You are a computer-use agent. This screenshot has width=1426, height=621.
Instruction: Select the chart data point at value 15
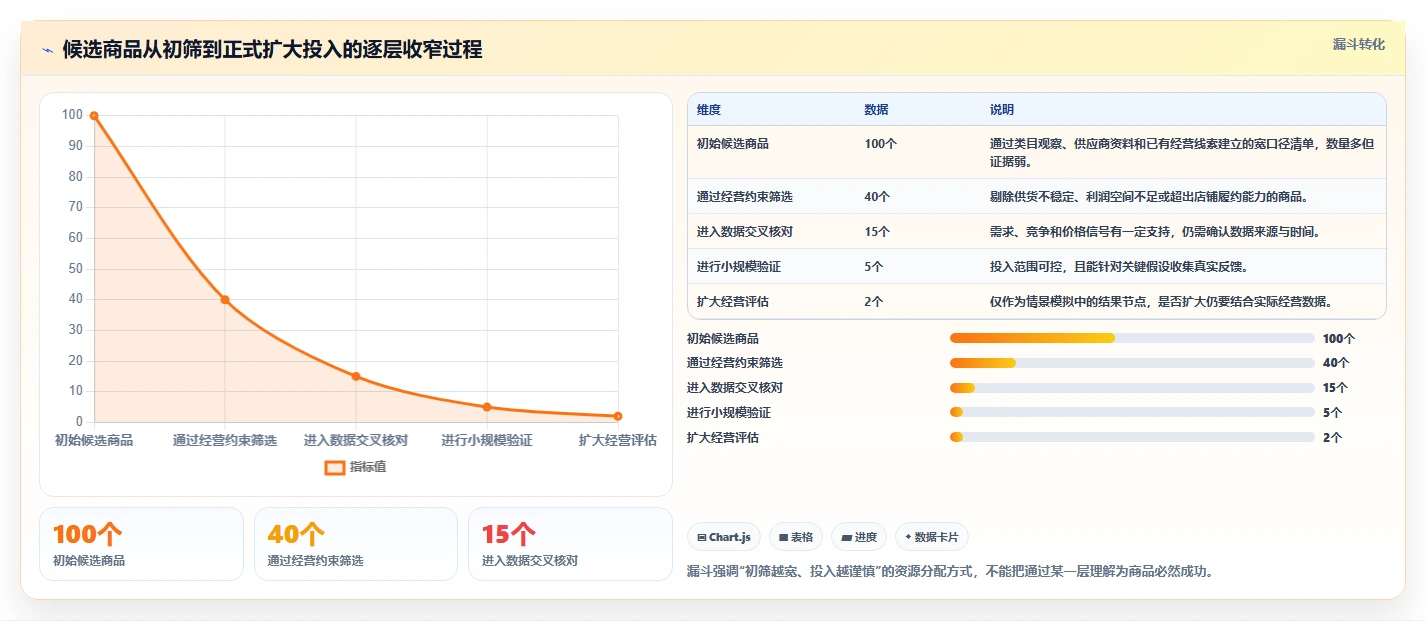point(356,376)
